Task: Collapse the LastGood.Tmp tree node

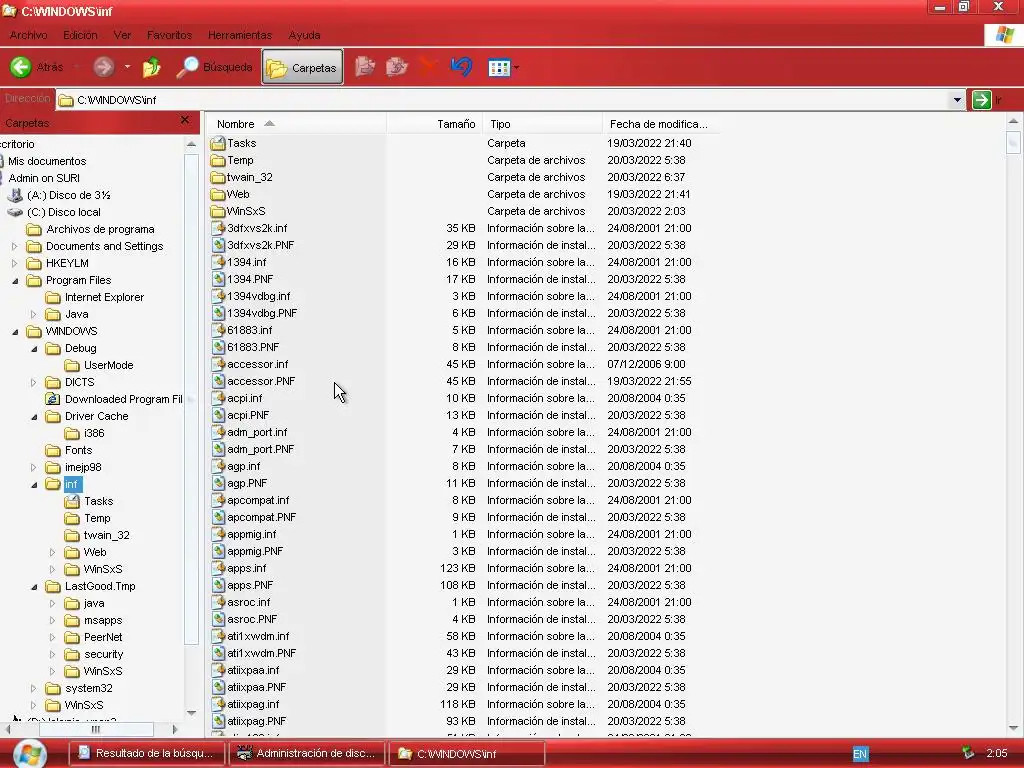Action: pyautogui.click(x=33, y=586)
